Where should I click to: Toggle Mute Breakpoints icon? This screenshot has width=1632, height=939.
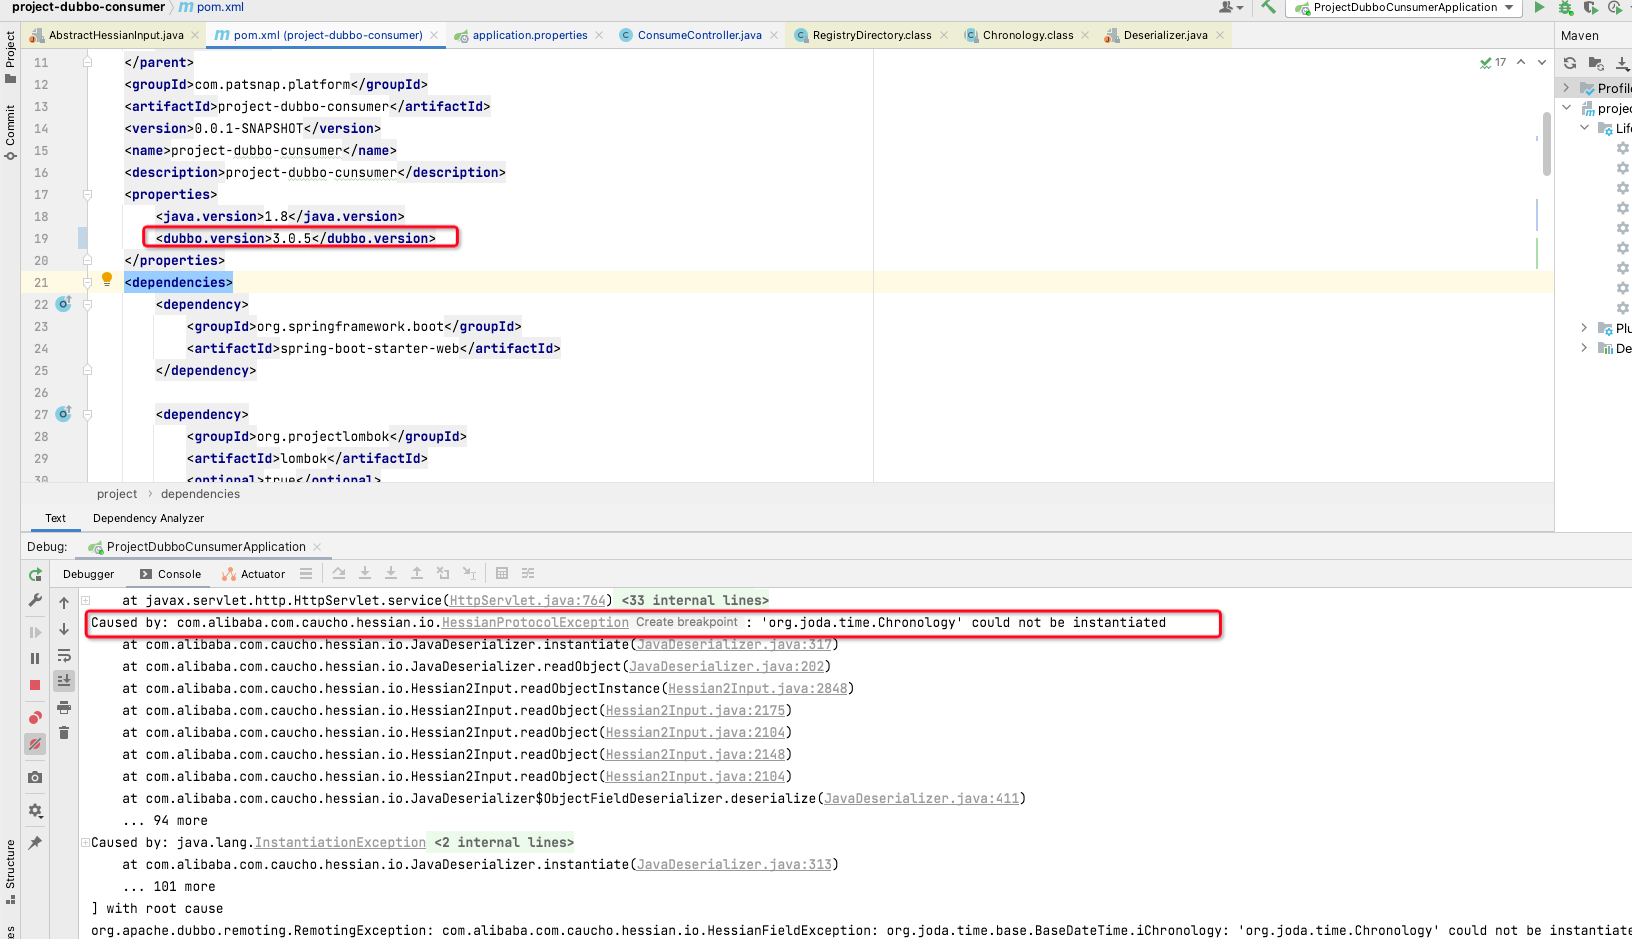coord(35,745)
